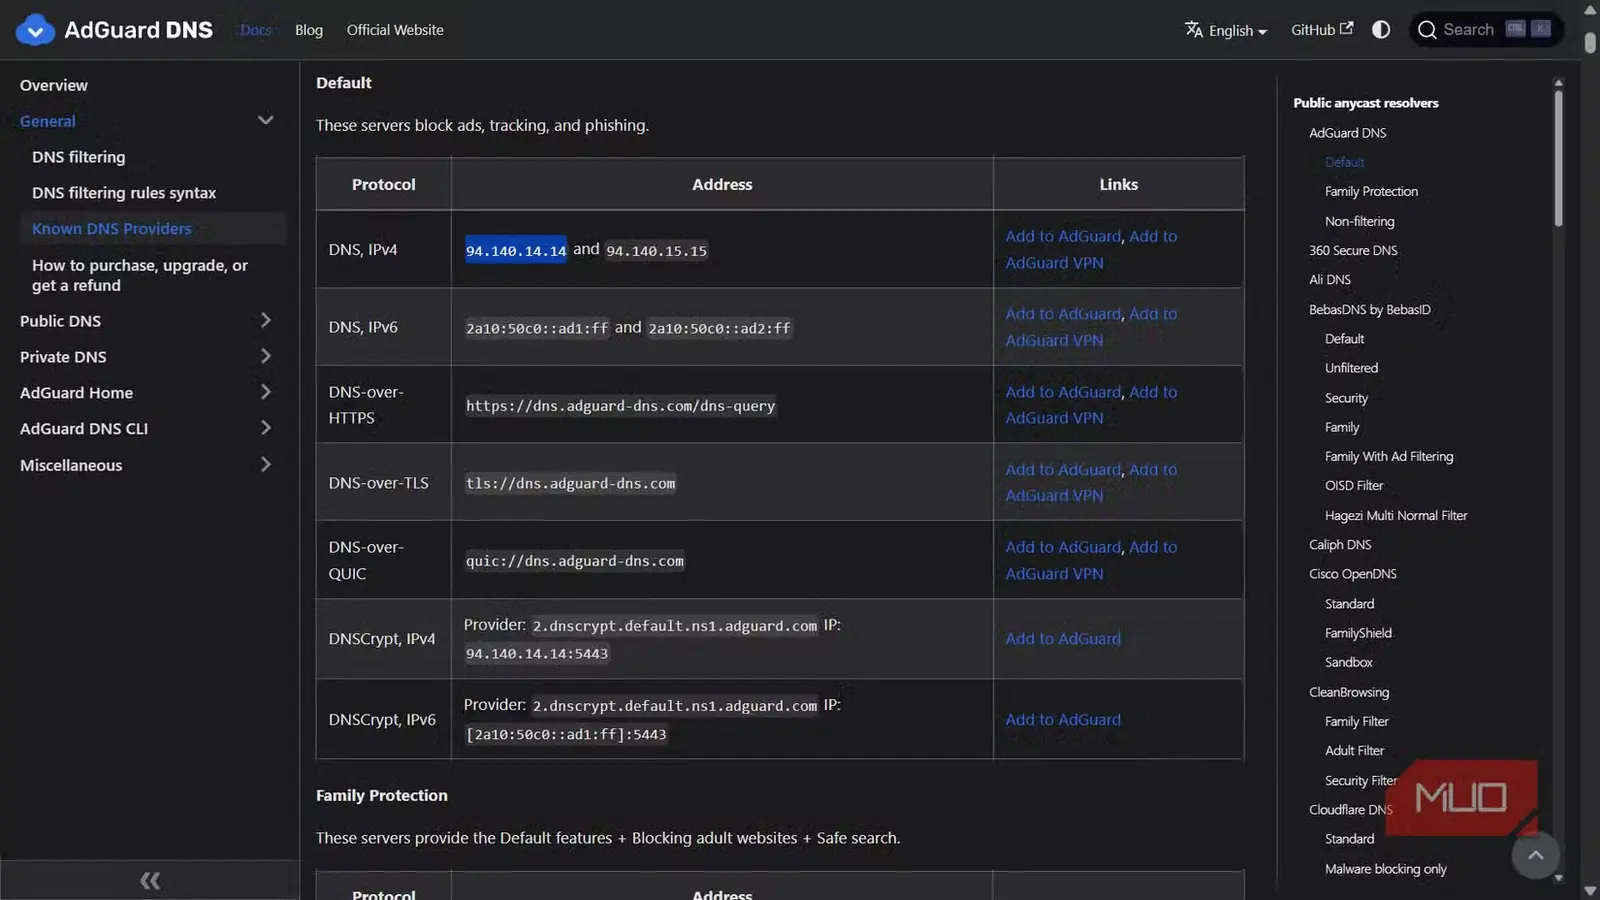Click the main page scrollbar thumb
The width and height of the screenshot is (1600, 900).
pos(1590,41)
